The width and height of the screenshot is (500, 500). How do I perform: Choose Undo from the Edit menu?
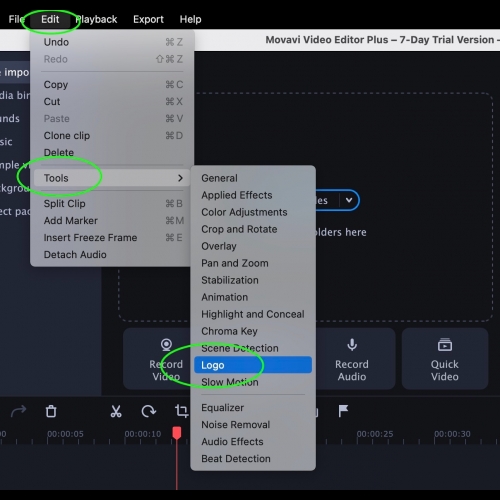(x=112, y=42)
